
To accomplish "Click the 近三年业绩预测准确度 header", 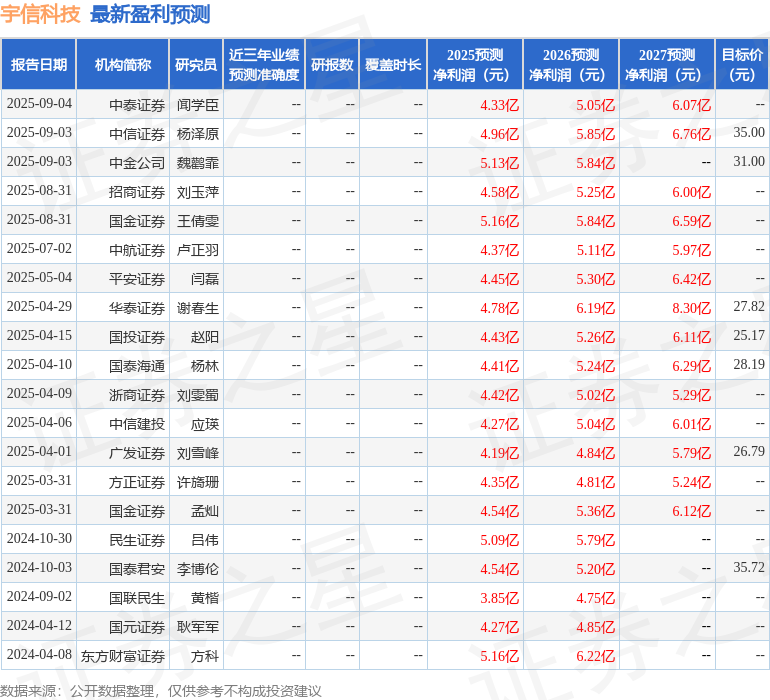I will pos(264,64).
